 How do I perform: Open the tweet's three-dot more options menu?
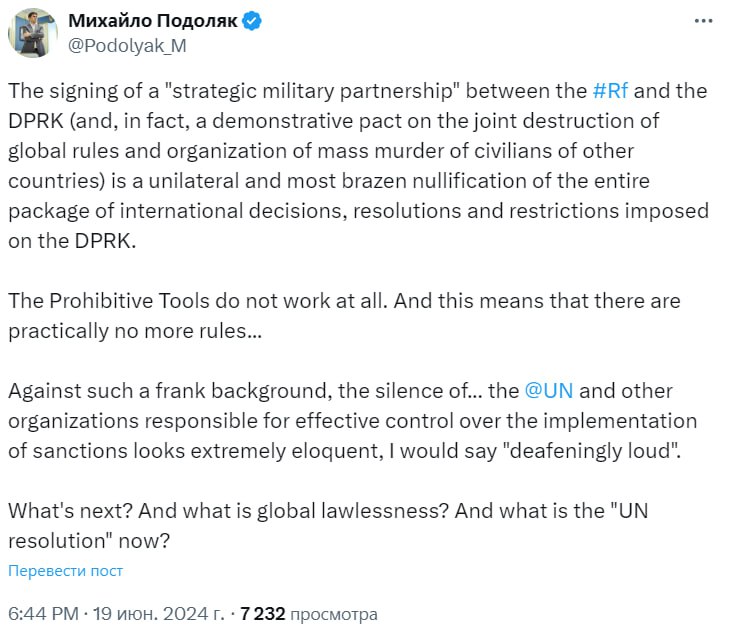click(x=703, y=22)
